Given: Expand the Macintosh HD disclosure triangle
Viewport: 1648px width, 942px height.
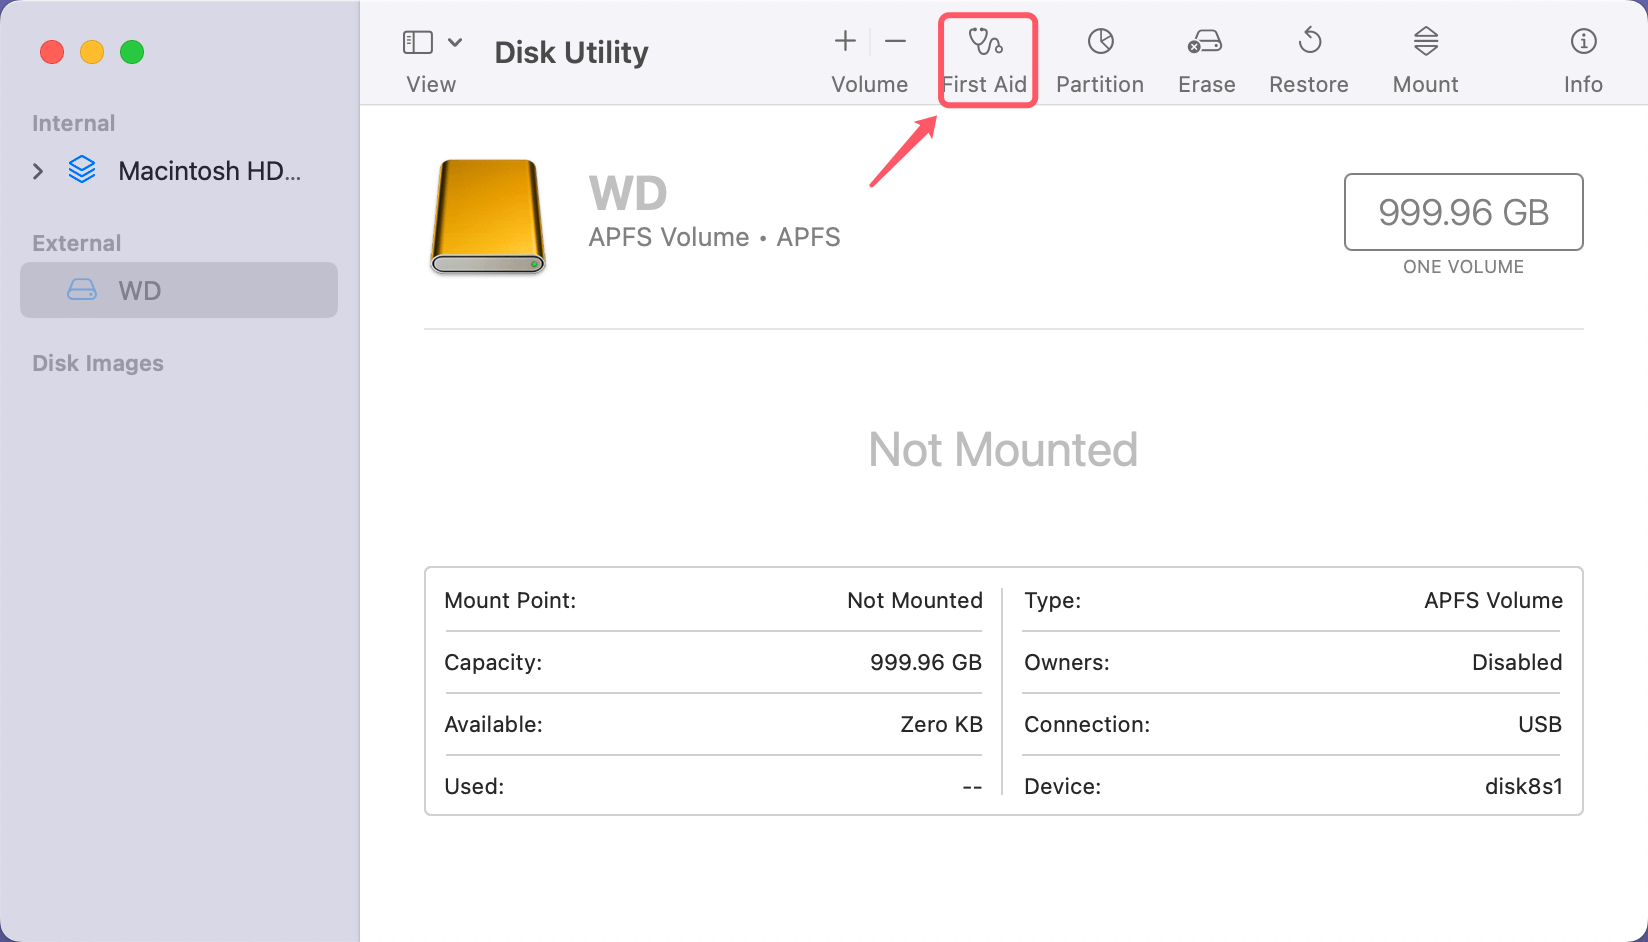Looking at the screenshot, I should (37, 170).
